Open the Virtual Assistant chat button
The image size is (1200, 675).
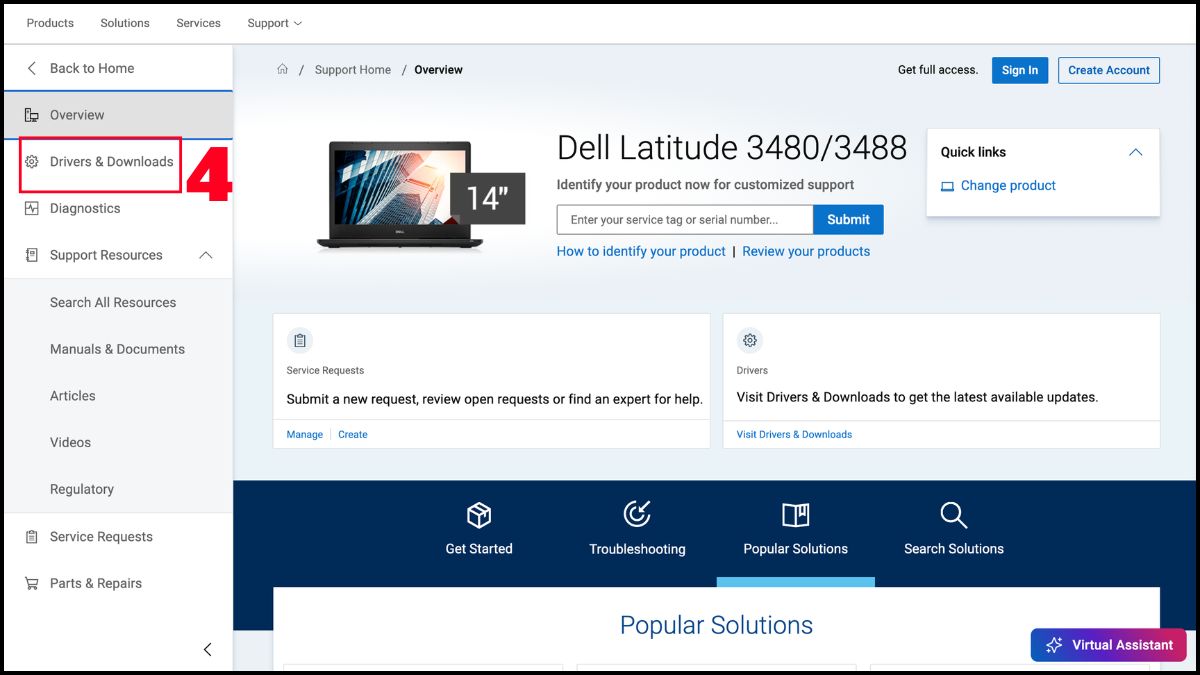(x=1108, y=645)
